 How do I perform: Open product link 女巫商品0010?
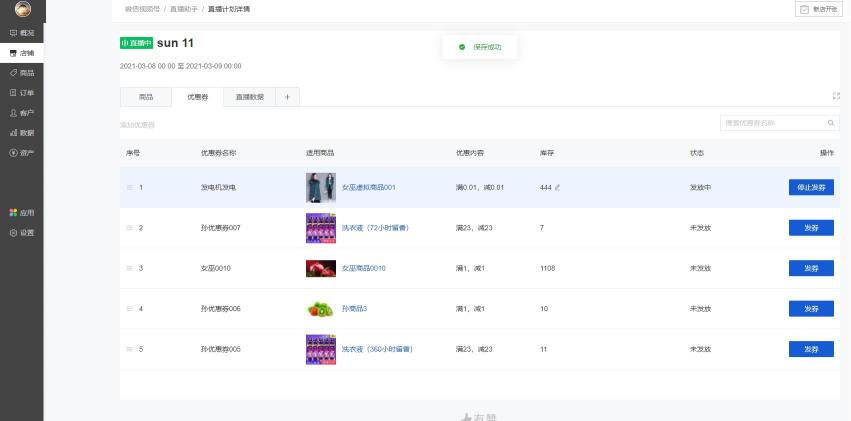point(364,268)
